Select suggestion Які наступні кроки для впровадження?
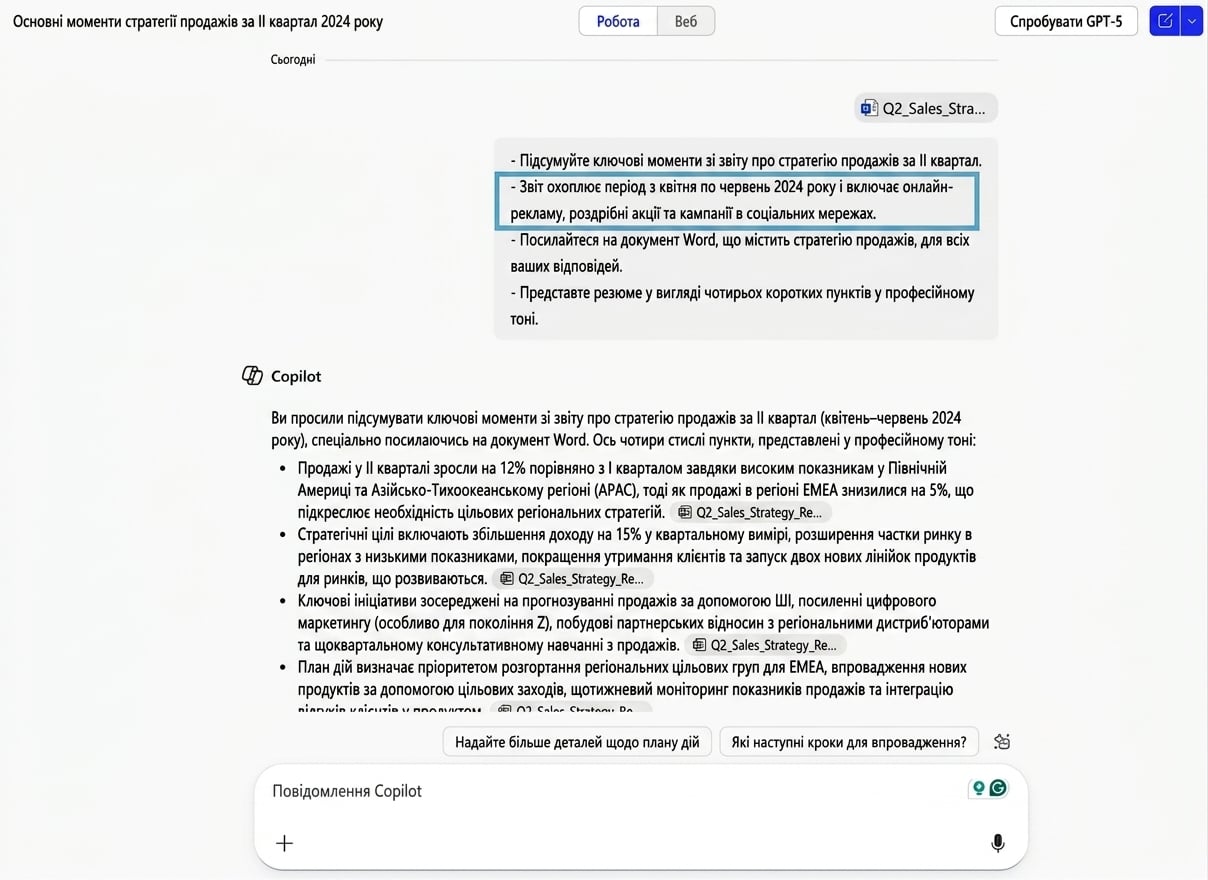 [x=849, y=742]
